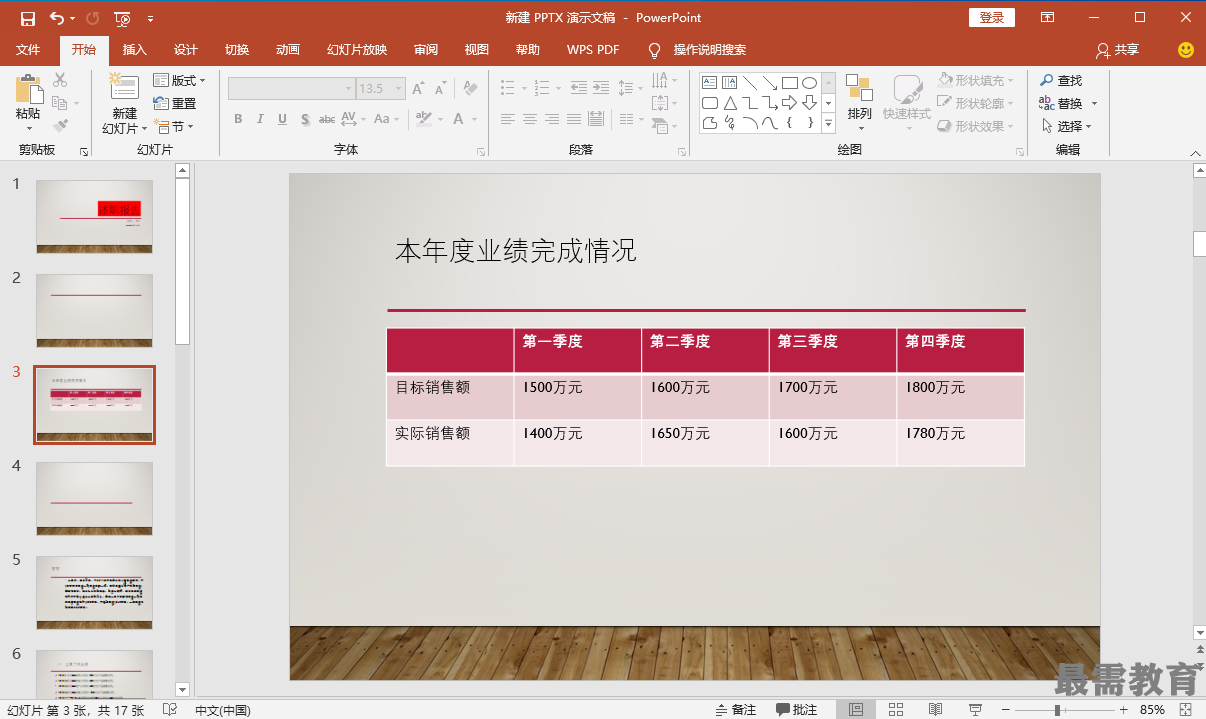
Task: Toggle Underline formatting
Action: tap(282, 119)
